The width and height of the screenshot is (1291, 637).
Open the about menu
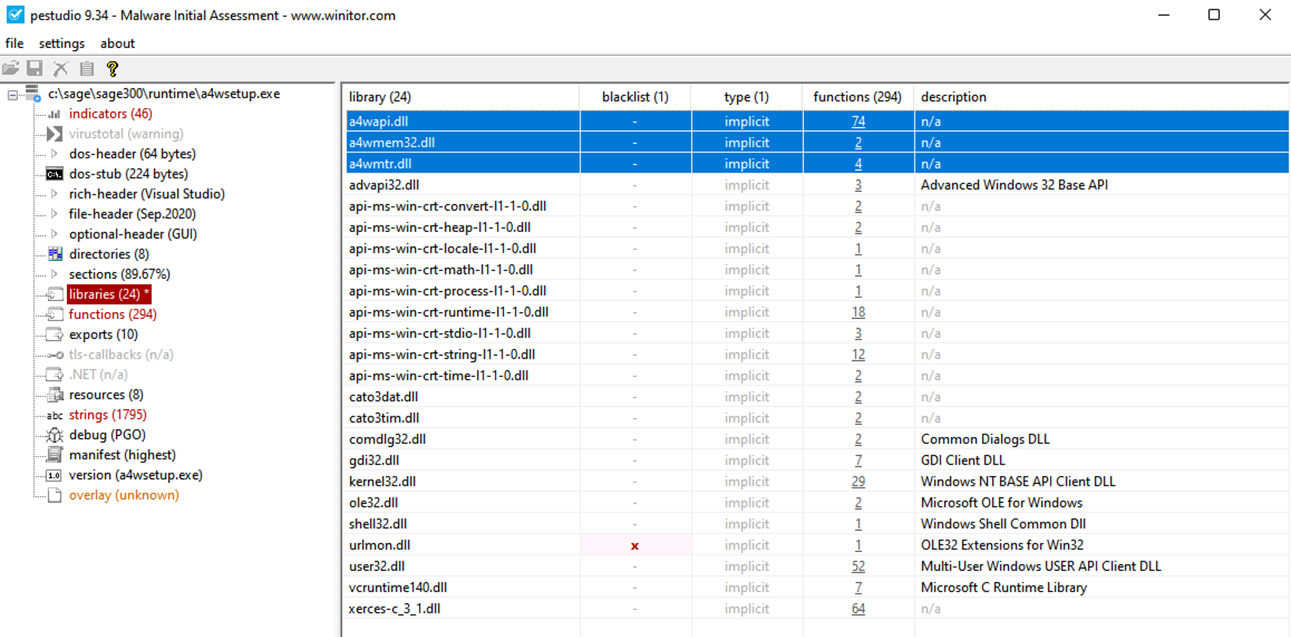(x=117, y=44)
